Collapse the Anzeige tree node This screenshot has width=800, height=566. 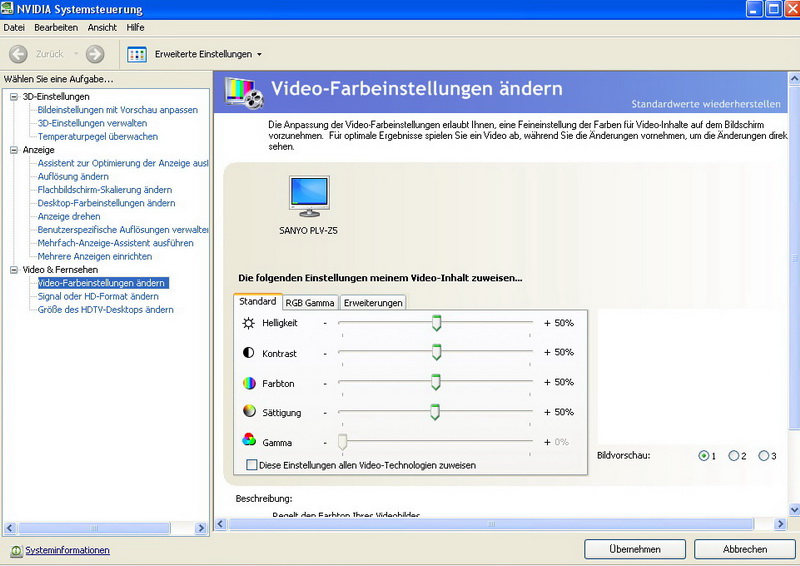click(14, 150)
